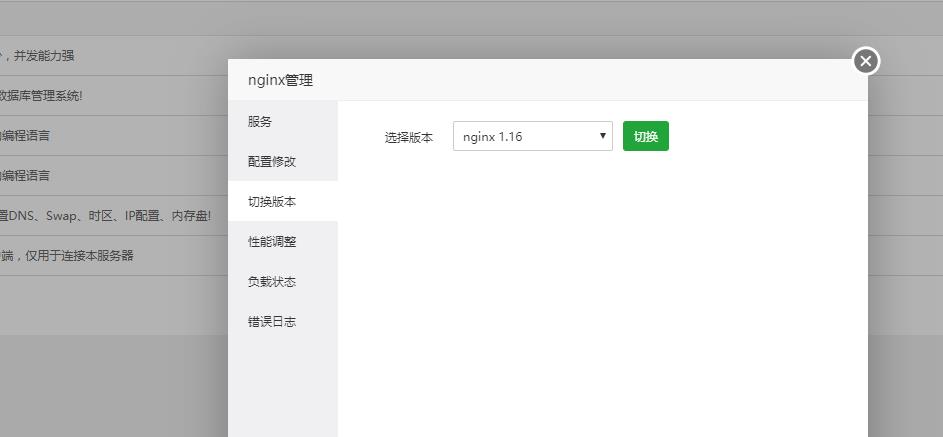Click the green 切换 button
Image resolution: width=943 pixels, height=437 pixels.
tap(645, 136)
